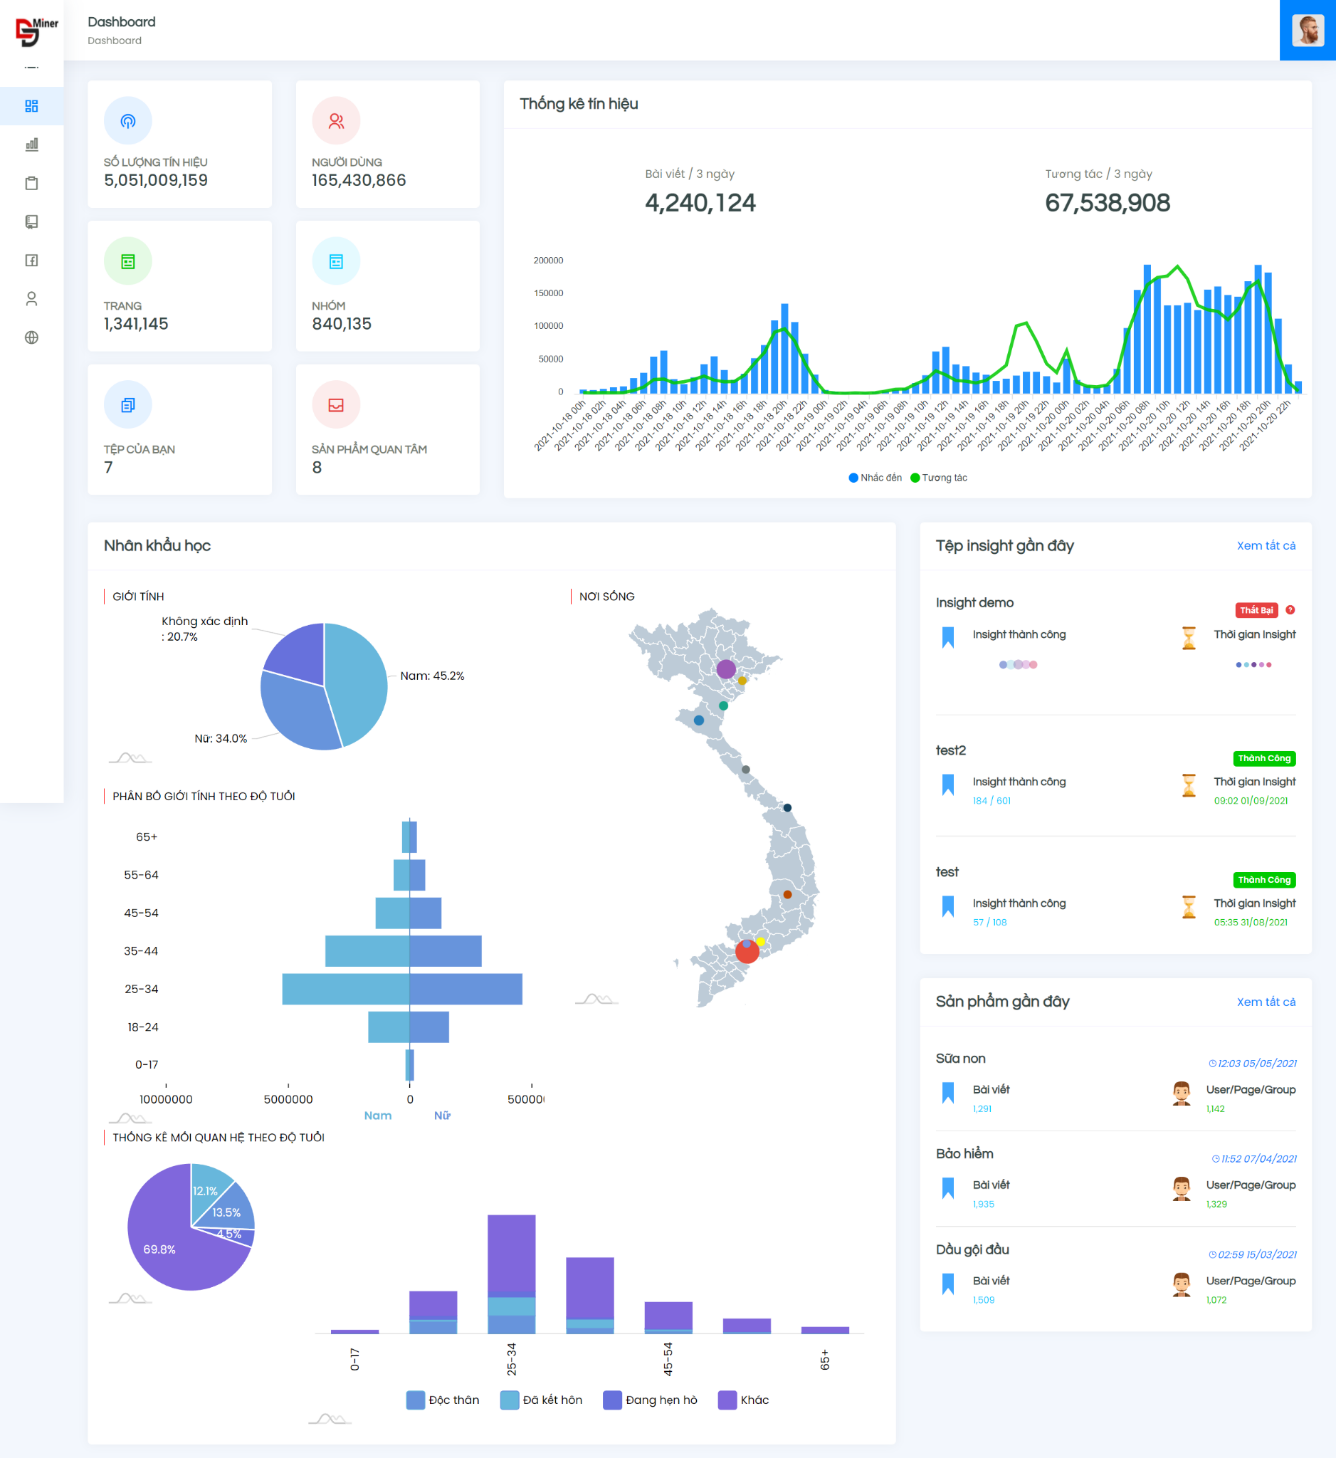Toggle the Độc thân legend entry

click(443, 1400)
